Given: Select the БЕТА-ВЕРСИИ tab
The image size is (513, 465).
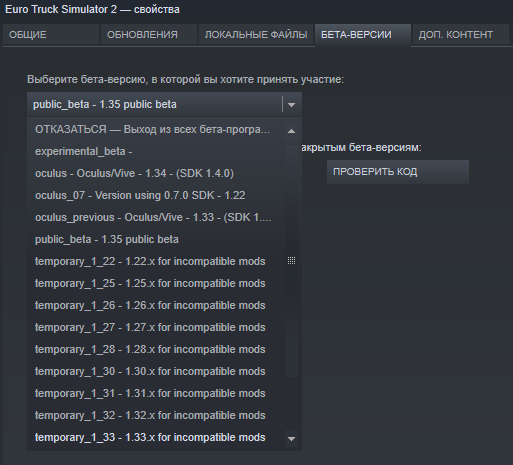Looking at the screenshot, I should [363, 35].
